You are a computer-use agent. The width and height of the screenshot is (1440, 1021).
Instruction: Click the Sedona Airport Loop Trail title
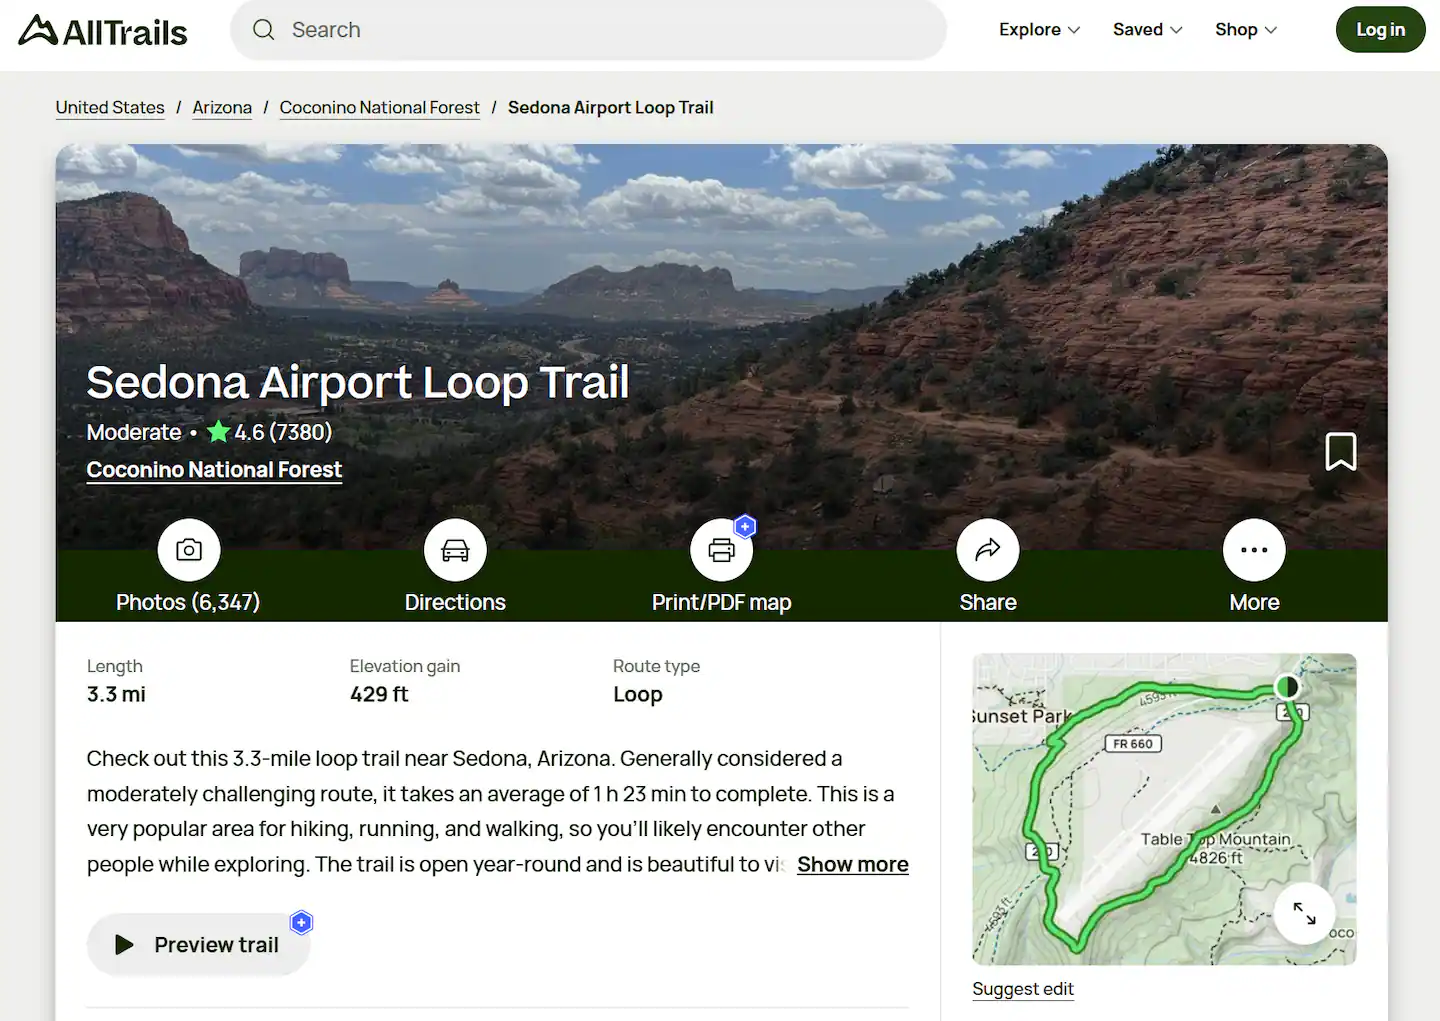tap(358, 382)
